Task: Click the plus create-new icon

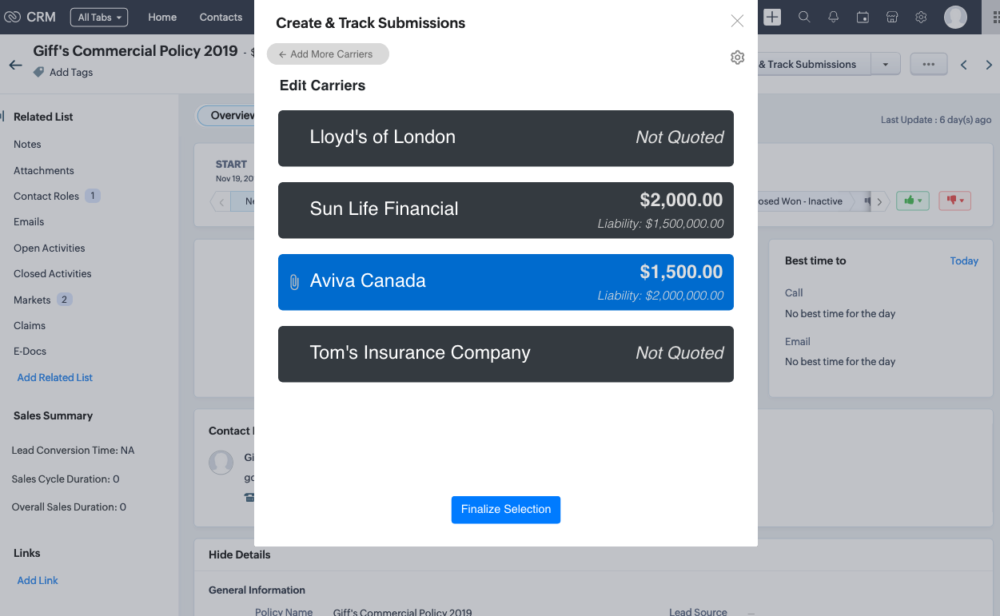Action: [x=772, y=17]
